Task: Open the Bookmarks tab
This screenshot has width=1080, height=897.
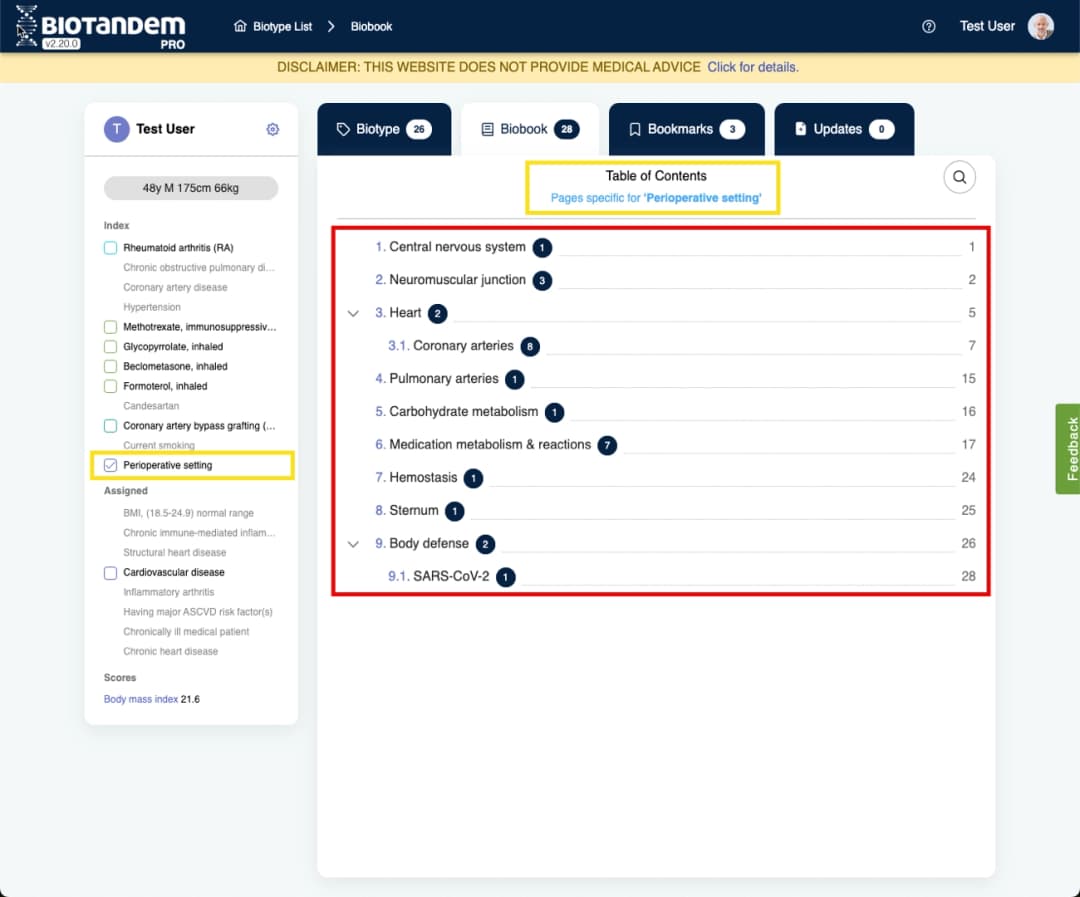Action: [686, 129]
